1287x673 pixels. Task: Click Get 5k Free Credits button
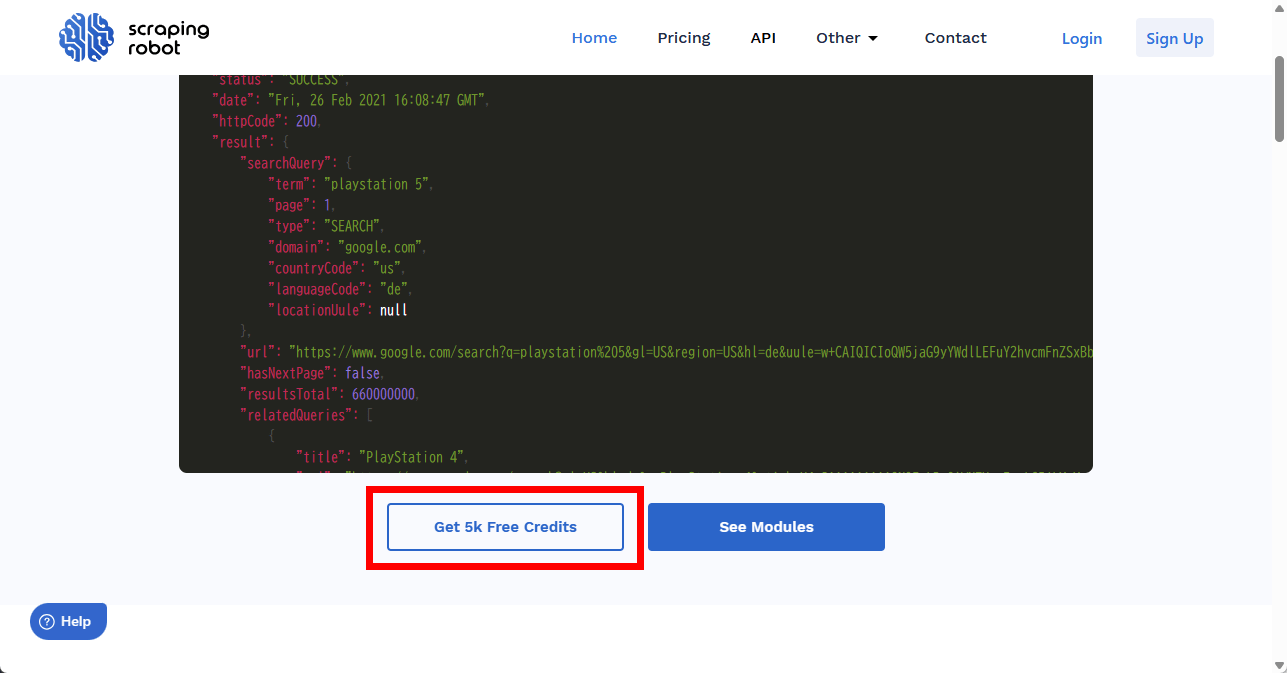(x=505, y=527)
